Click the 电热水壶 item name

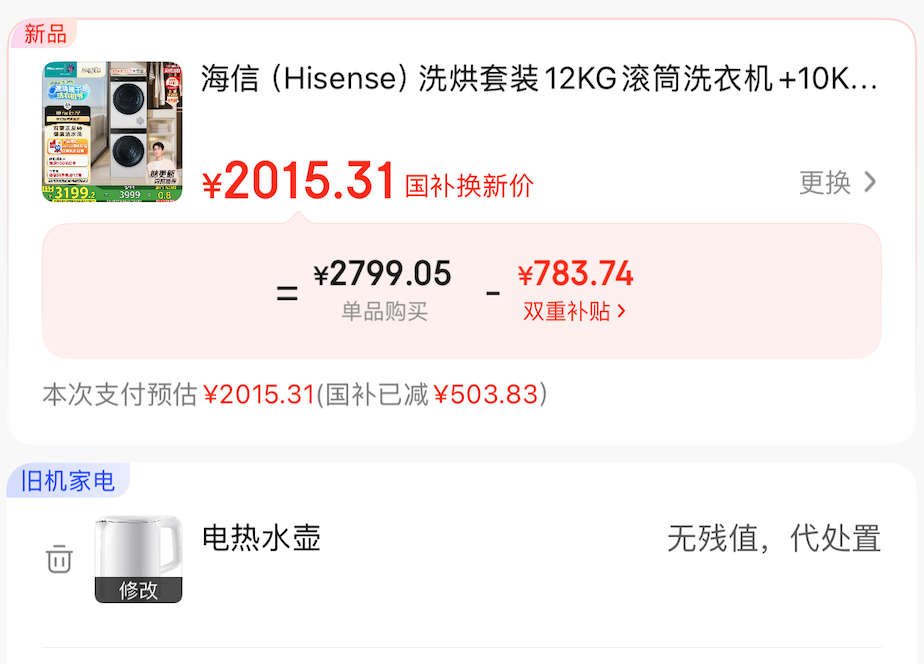tap(261, 538)
